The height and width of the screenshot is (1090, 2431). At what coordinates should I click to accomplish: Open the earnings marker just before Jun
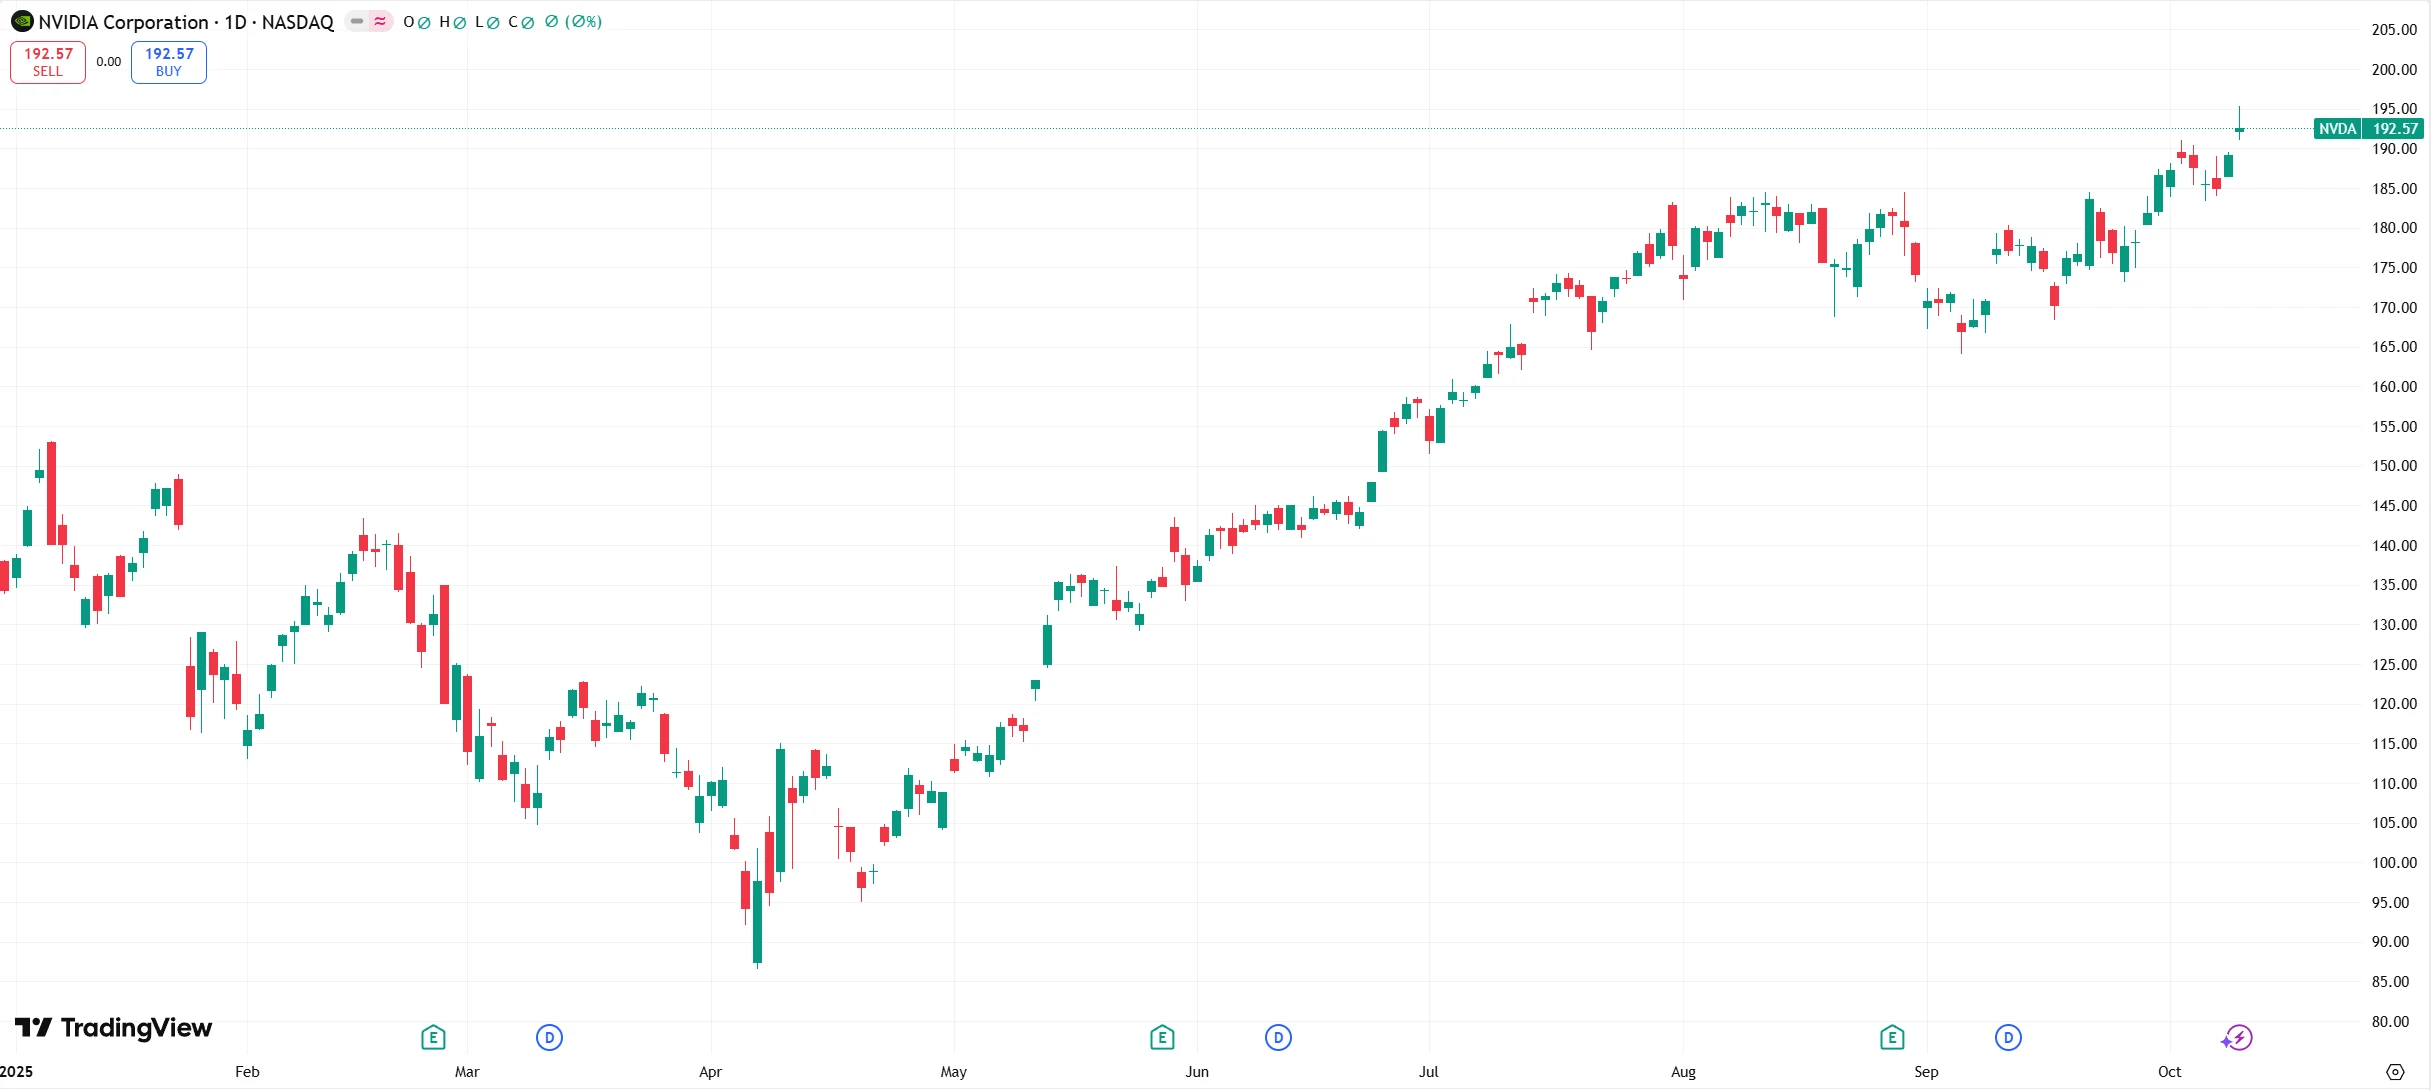click(x=1162, y=1037)
